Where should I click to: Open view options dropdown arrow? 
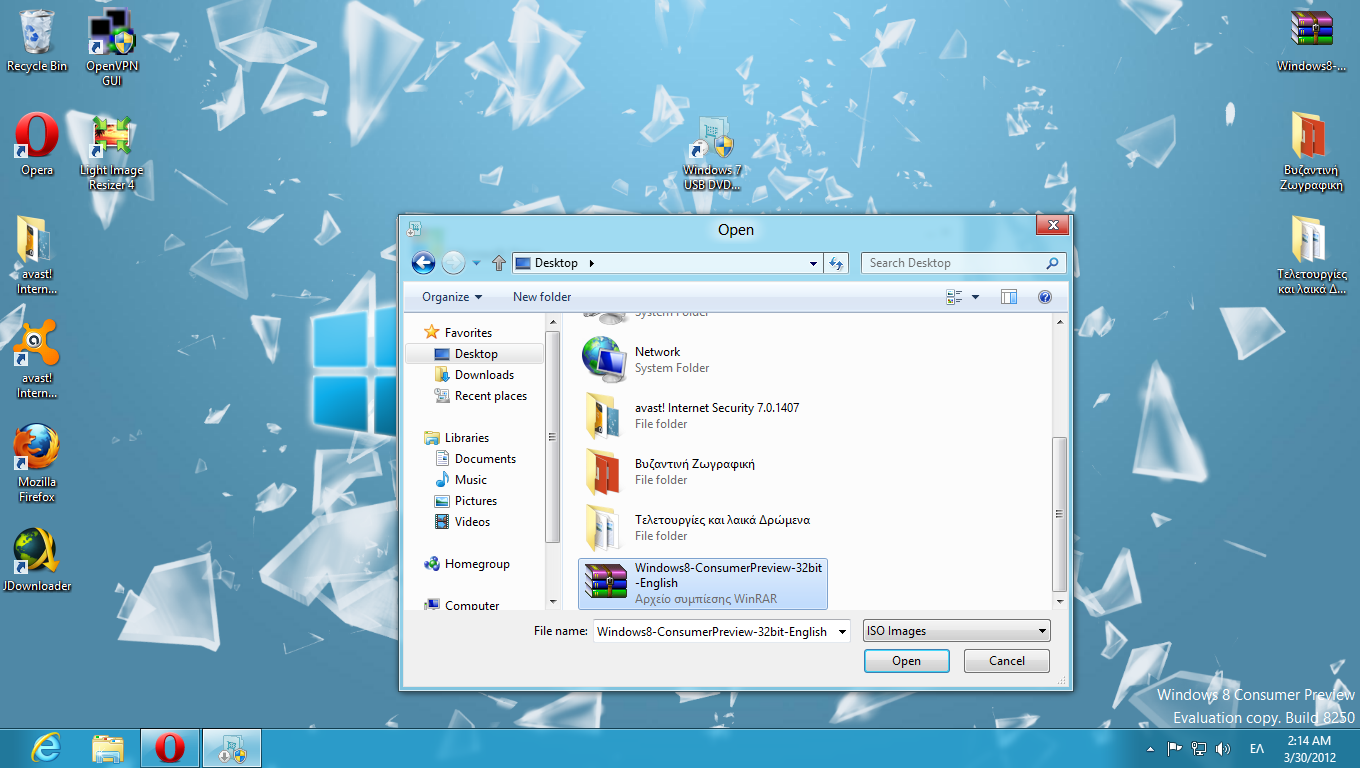pos(975,297)
